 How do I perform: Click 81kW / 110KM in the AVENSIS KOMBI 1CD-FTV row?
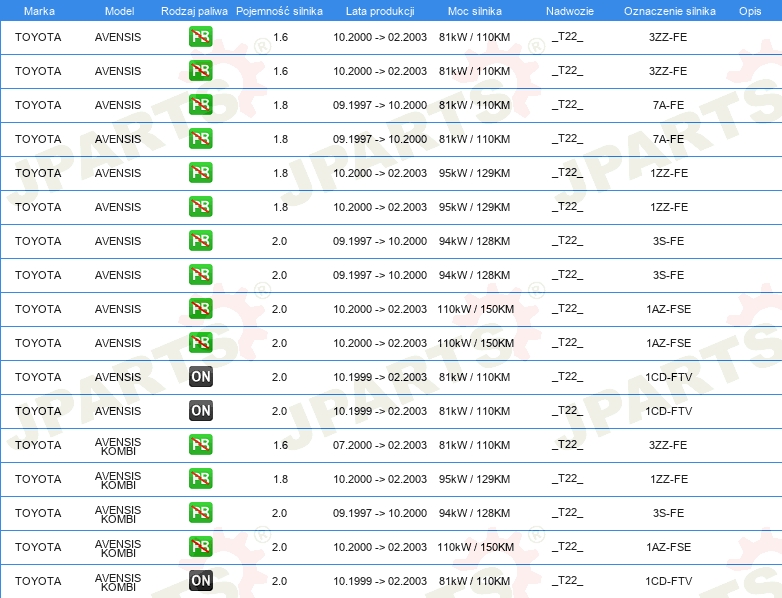pos(474,581)
